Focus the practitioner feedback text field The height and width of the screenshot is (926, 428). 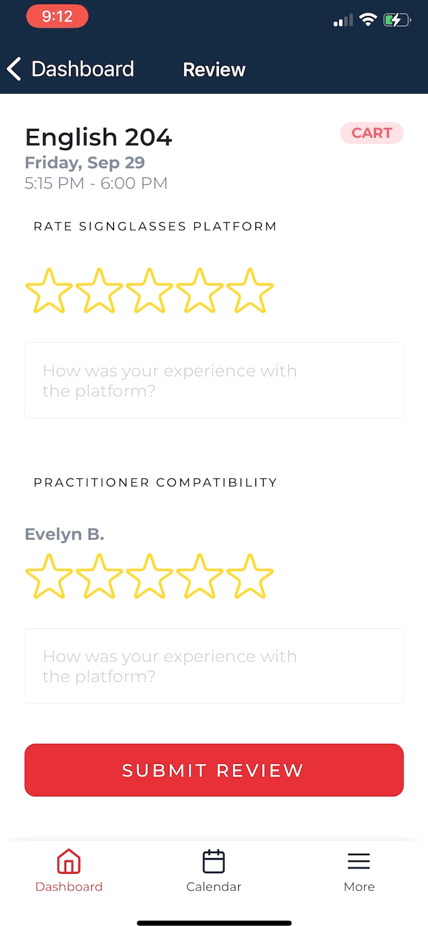[214, 666]
